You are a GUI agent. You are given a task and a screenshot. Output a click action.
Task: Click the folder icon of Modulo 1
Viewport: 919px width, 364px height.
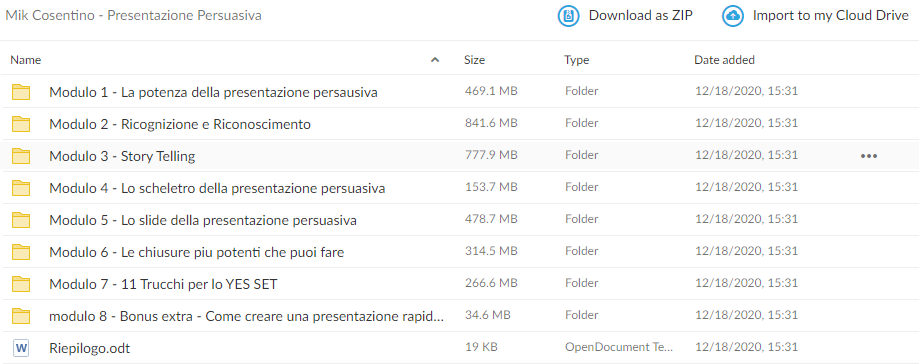21,92
